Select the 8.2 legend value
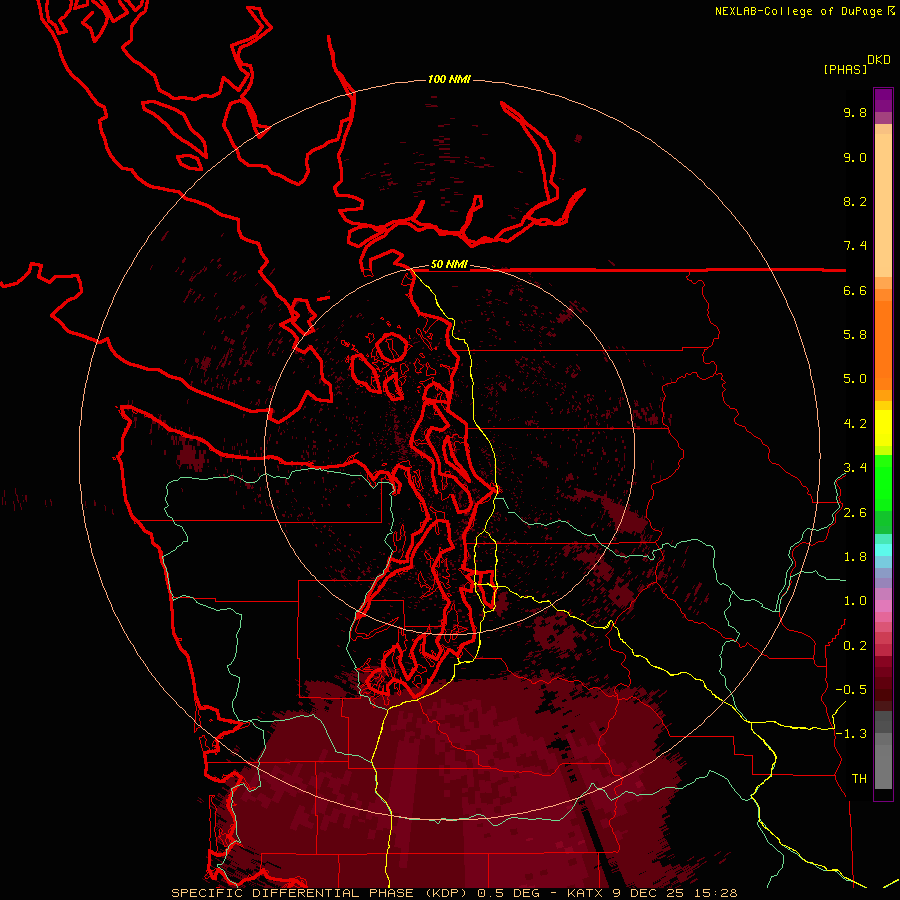Screen dimensions: 900x900 (855, 201)
